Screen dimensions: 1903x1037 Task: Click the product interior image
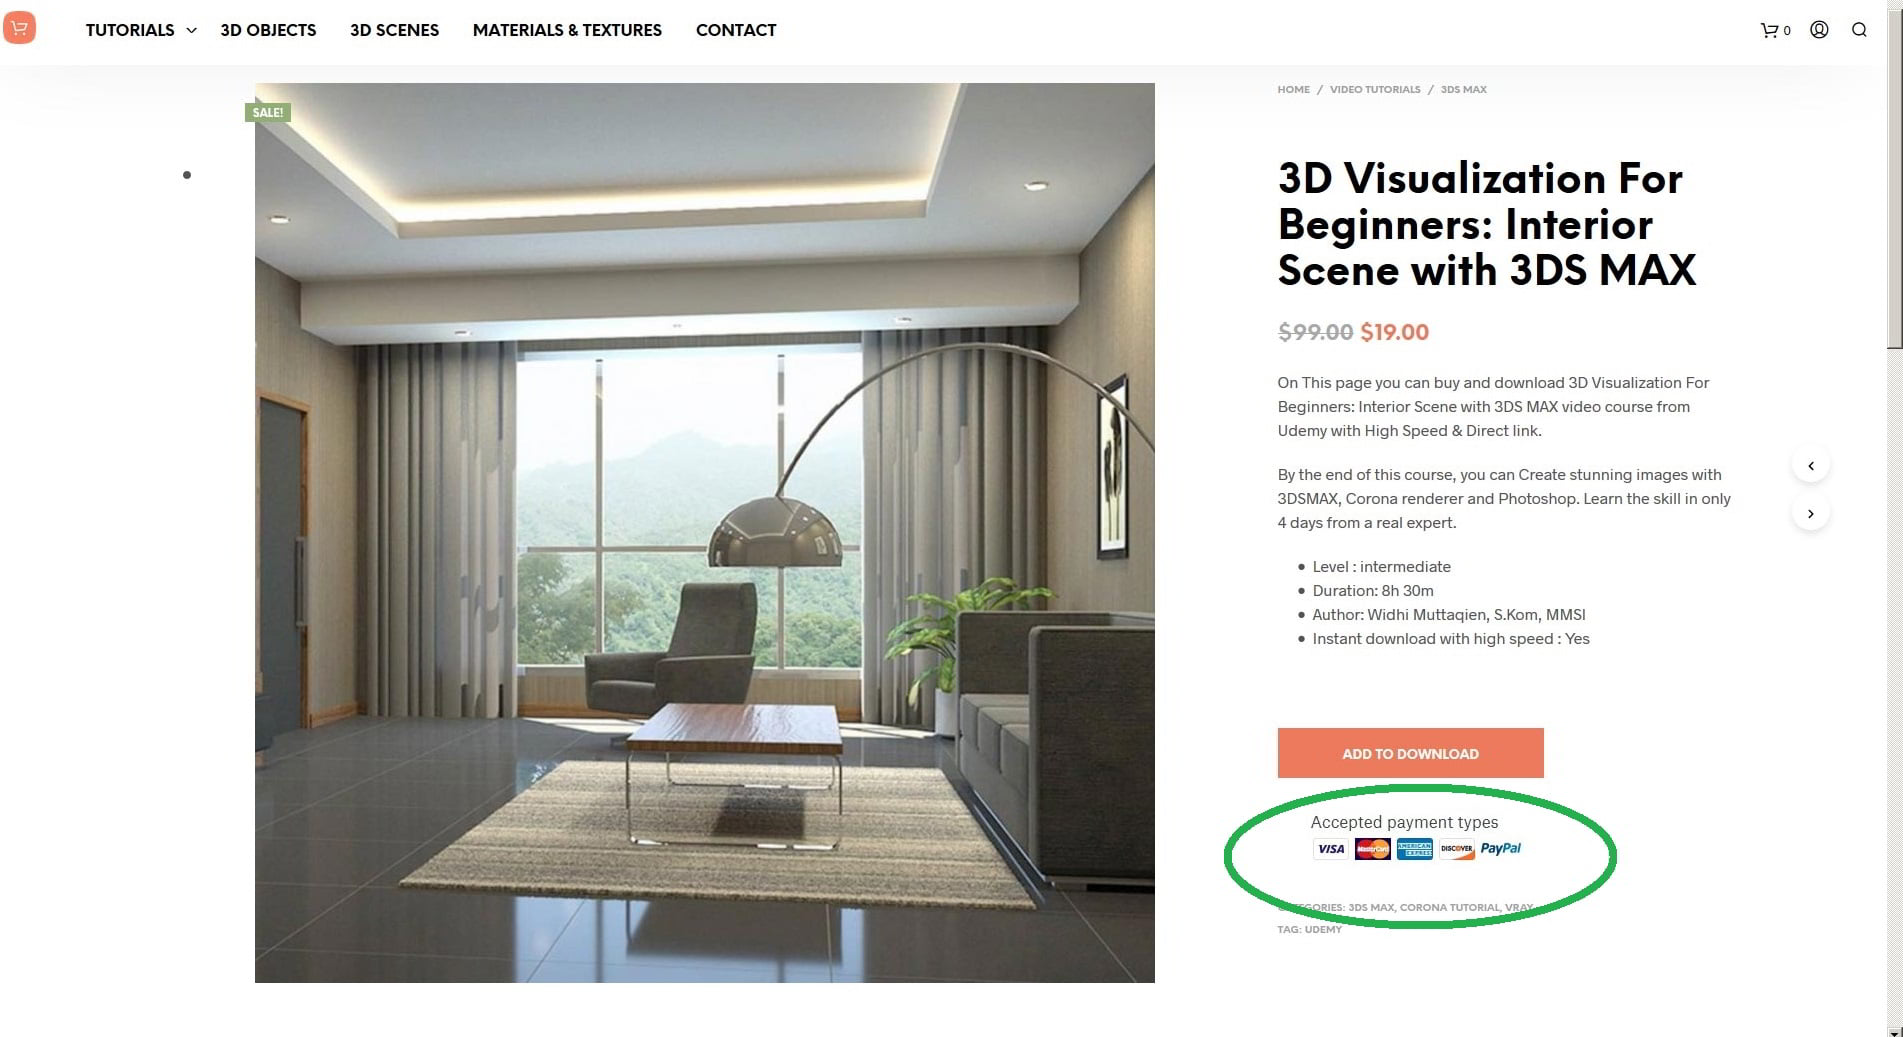tap(705, 533)
